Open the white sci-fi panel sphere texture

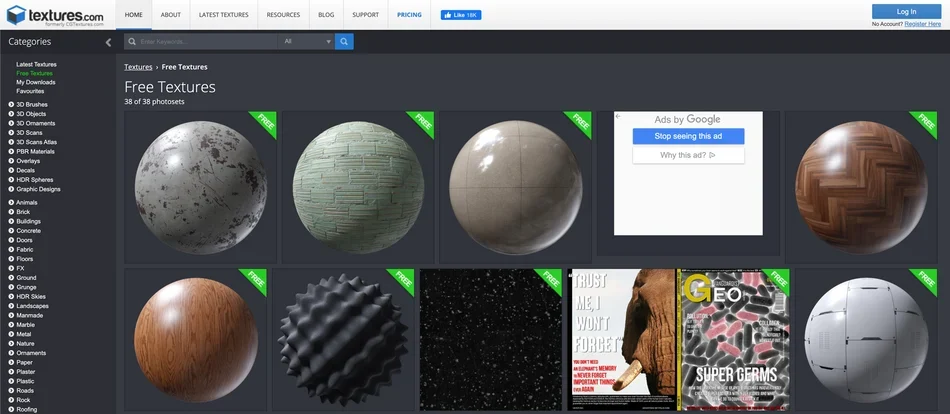866,340
